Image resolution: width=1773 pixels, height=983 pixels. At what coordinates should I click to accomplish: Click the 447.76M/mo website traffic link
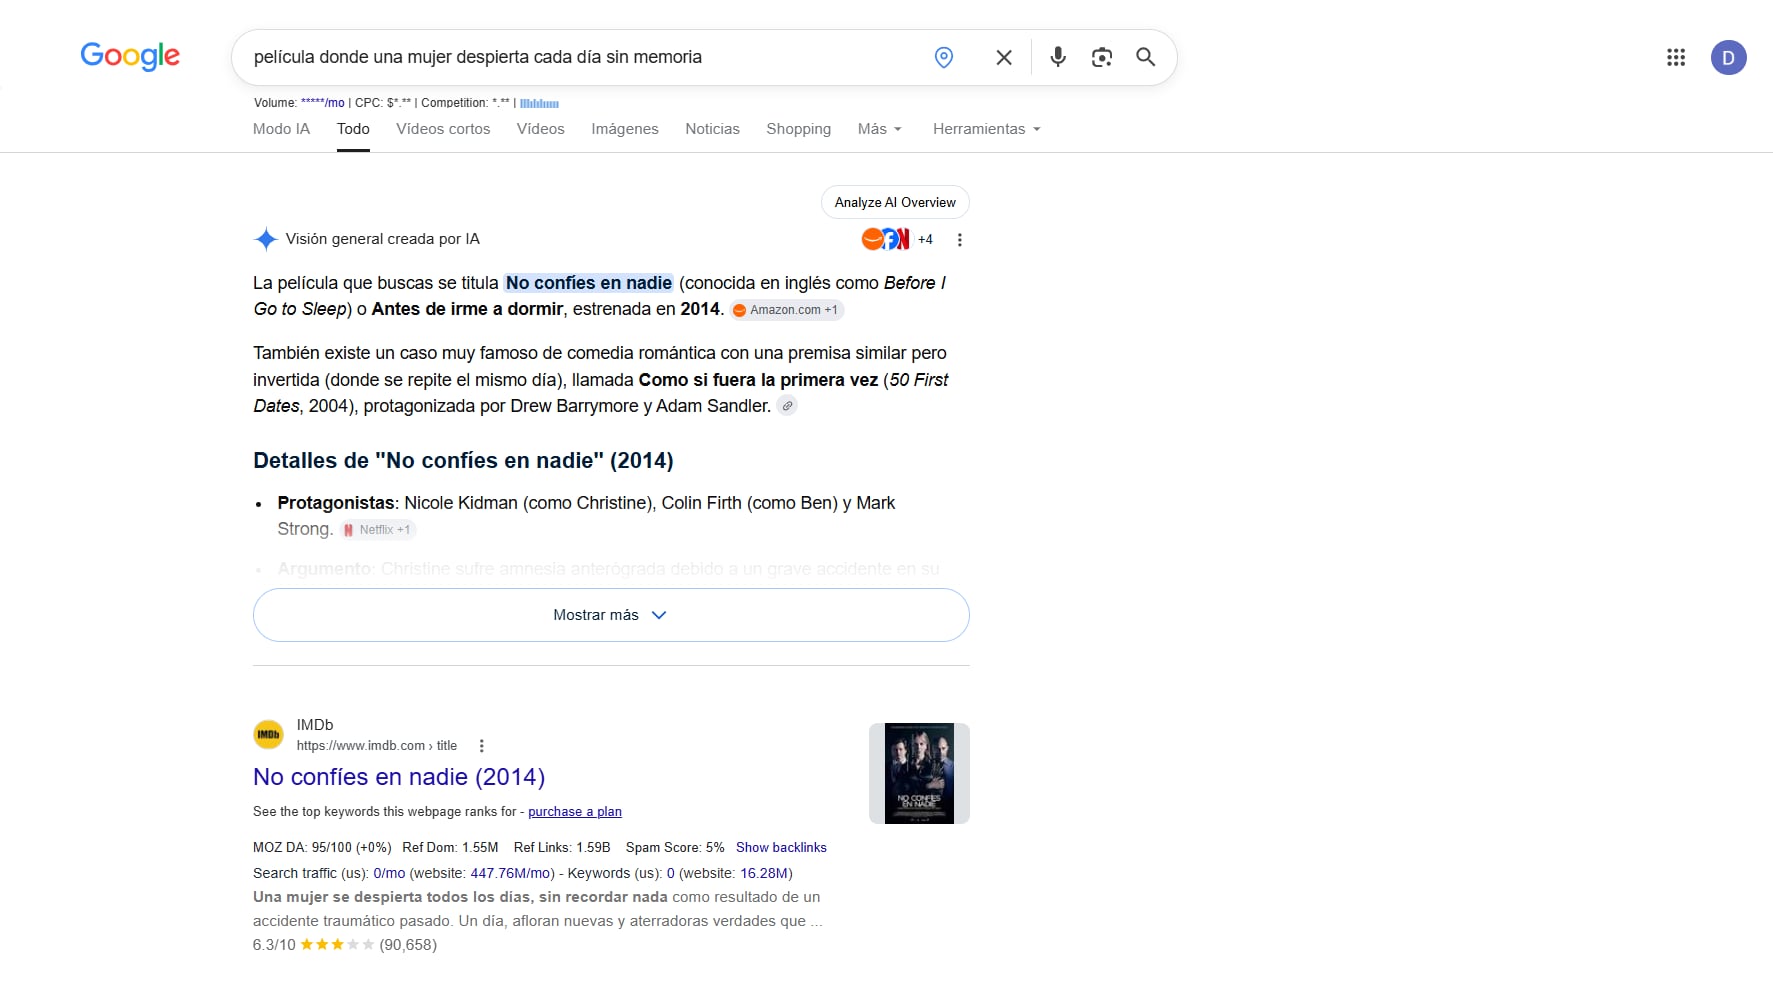click(x=510, y=873)
